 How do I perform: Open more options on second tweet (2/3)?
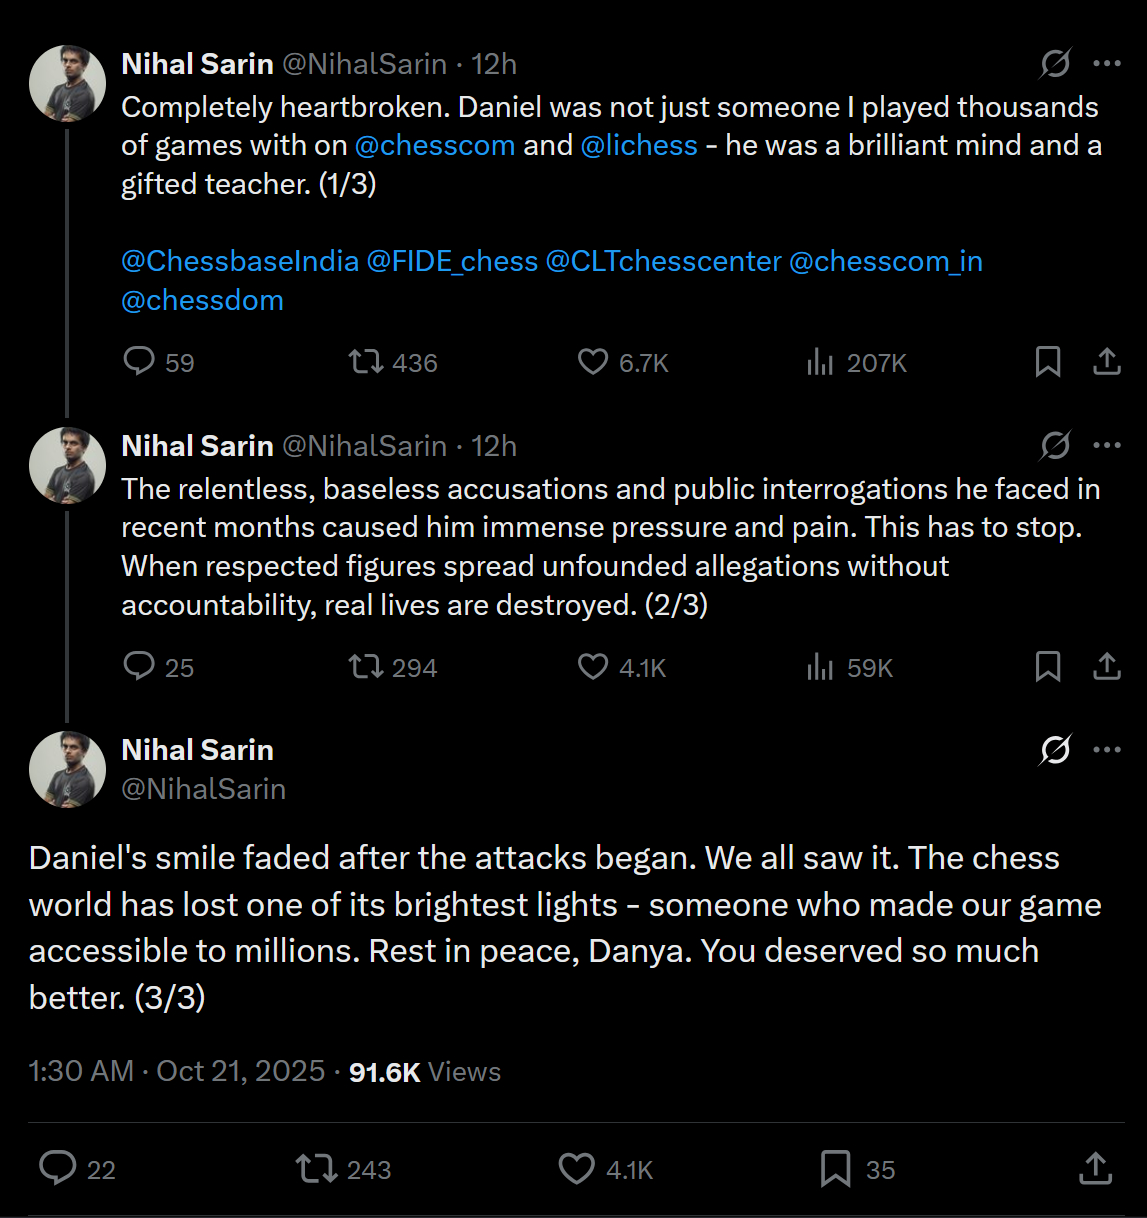click(x=1107, y=445)
